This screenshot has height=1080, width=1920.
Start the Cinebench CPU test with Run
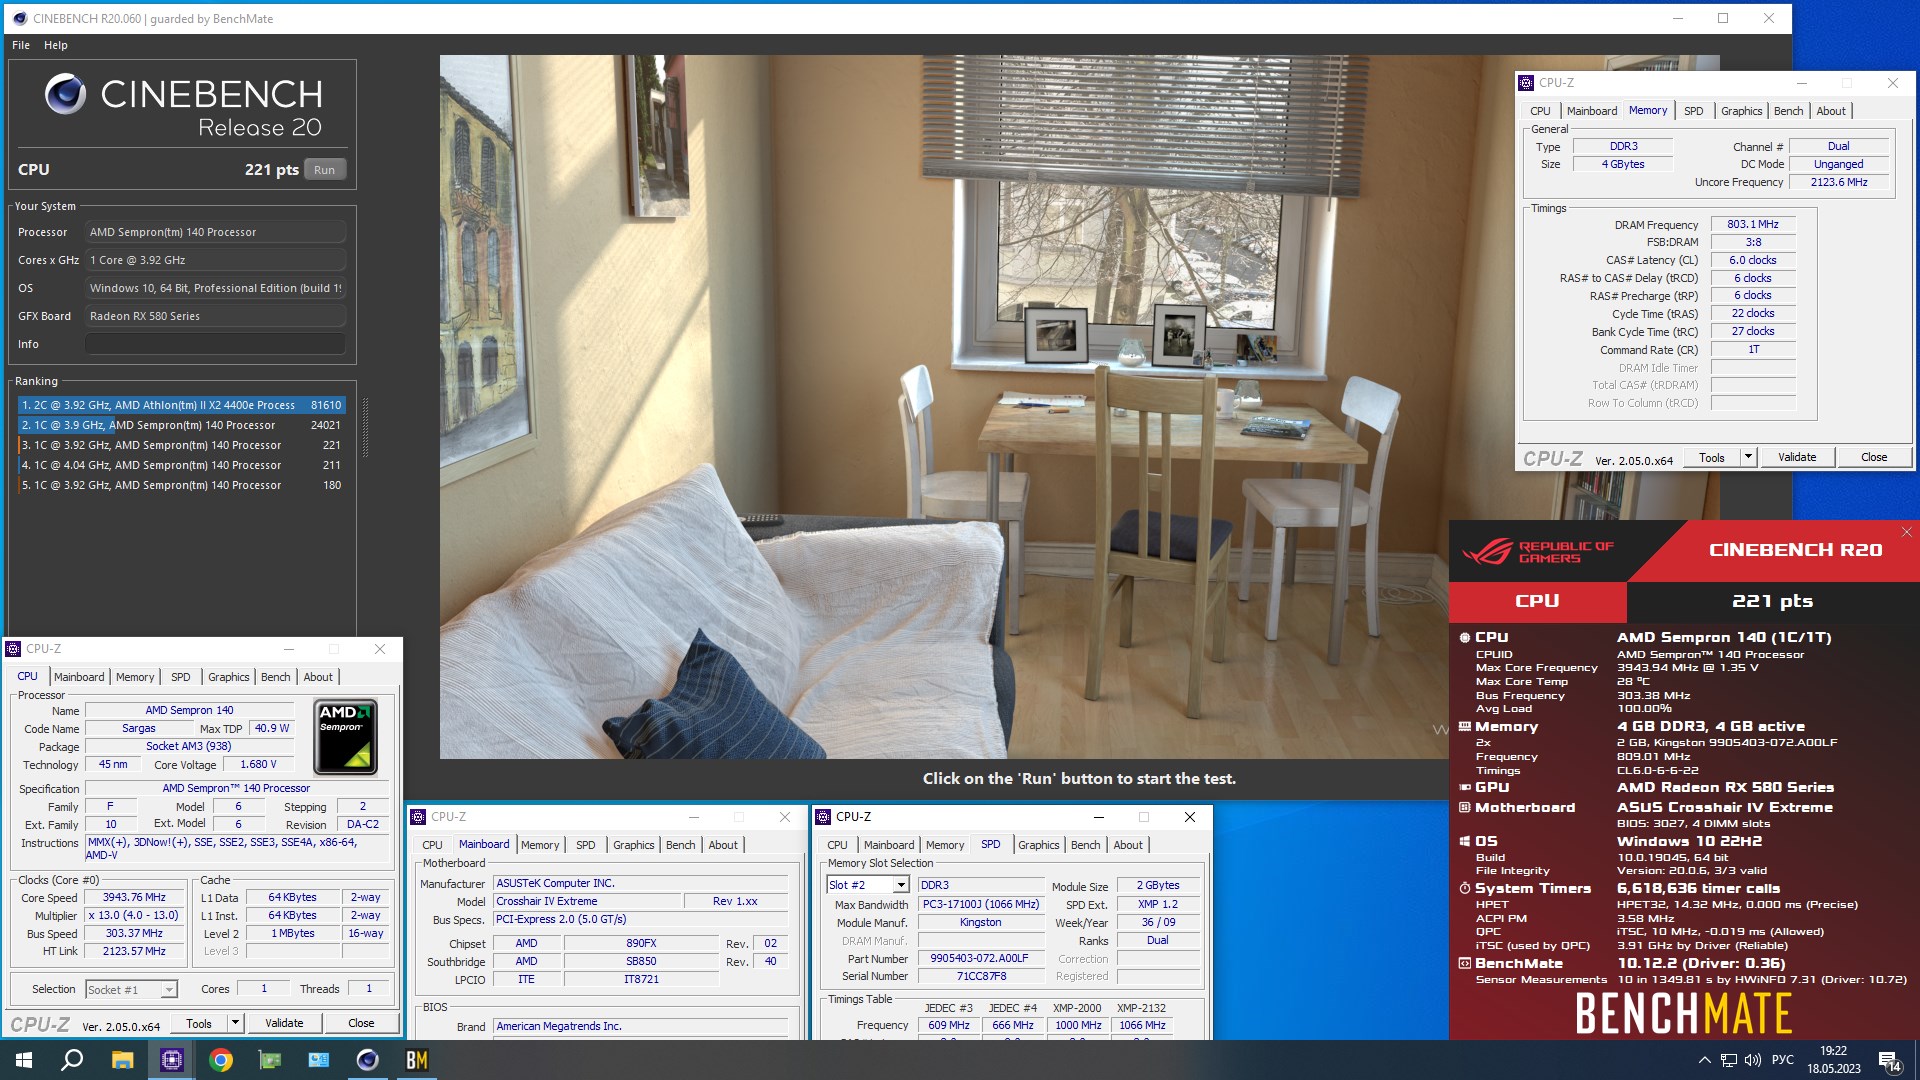[x=324, y=170]
